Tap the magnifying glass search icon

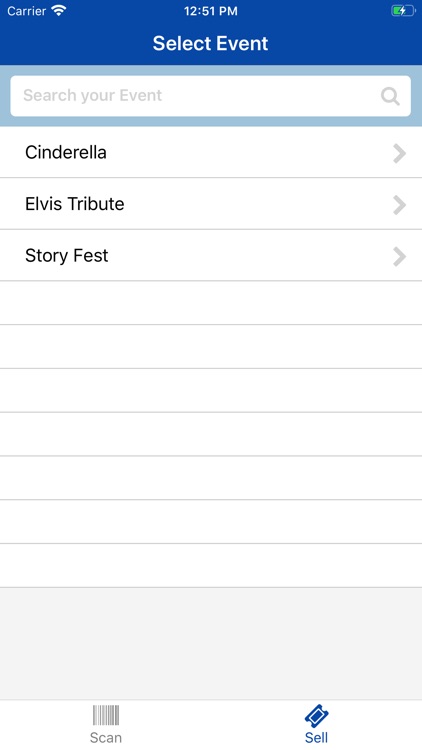(x=390, y=97)
